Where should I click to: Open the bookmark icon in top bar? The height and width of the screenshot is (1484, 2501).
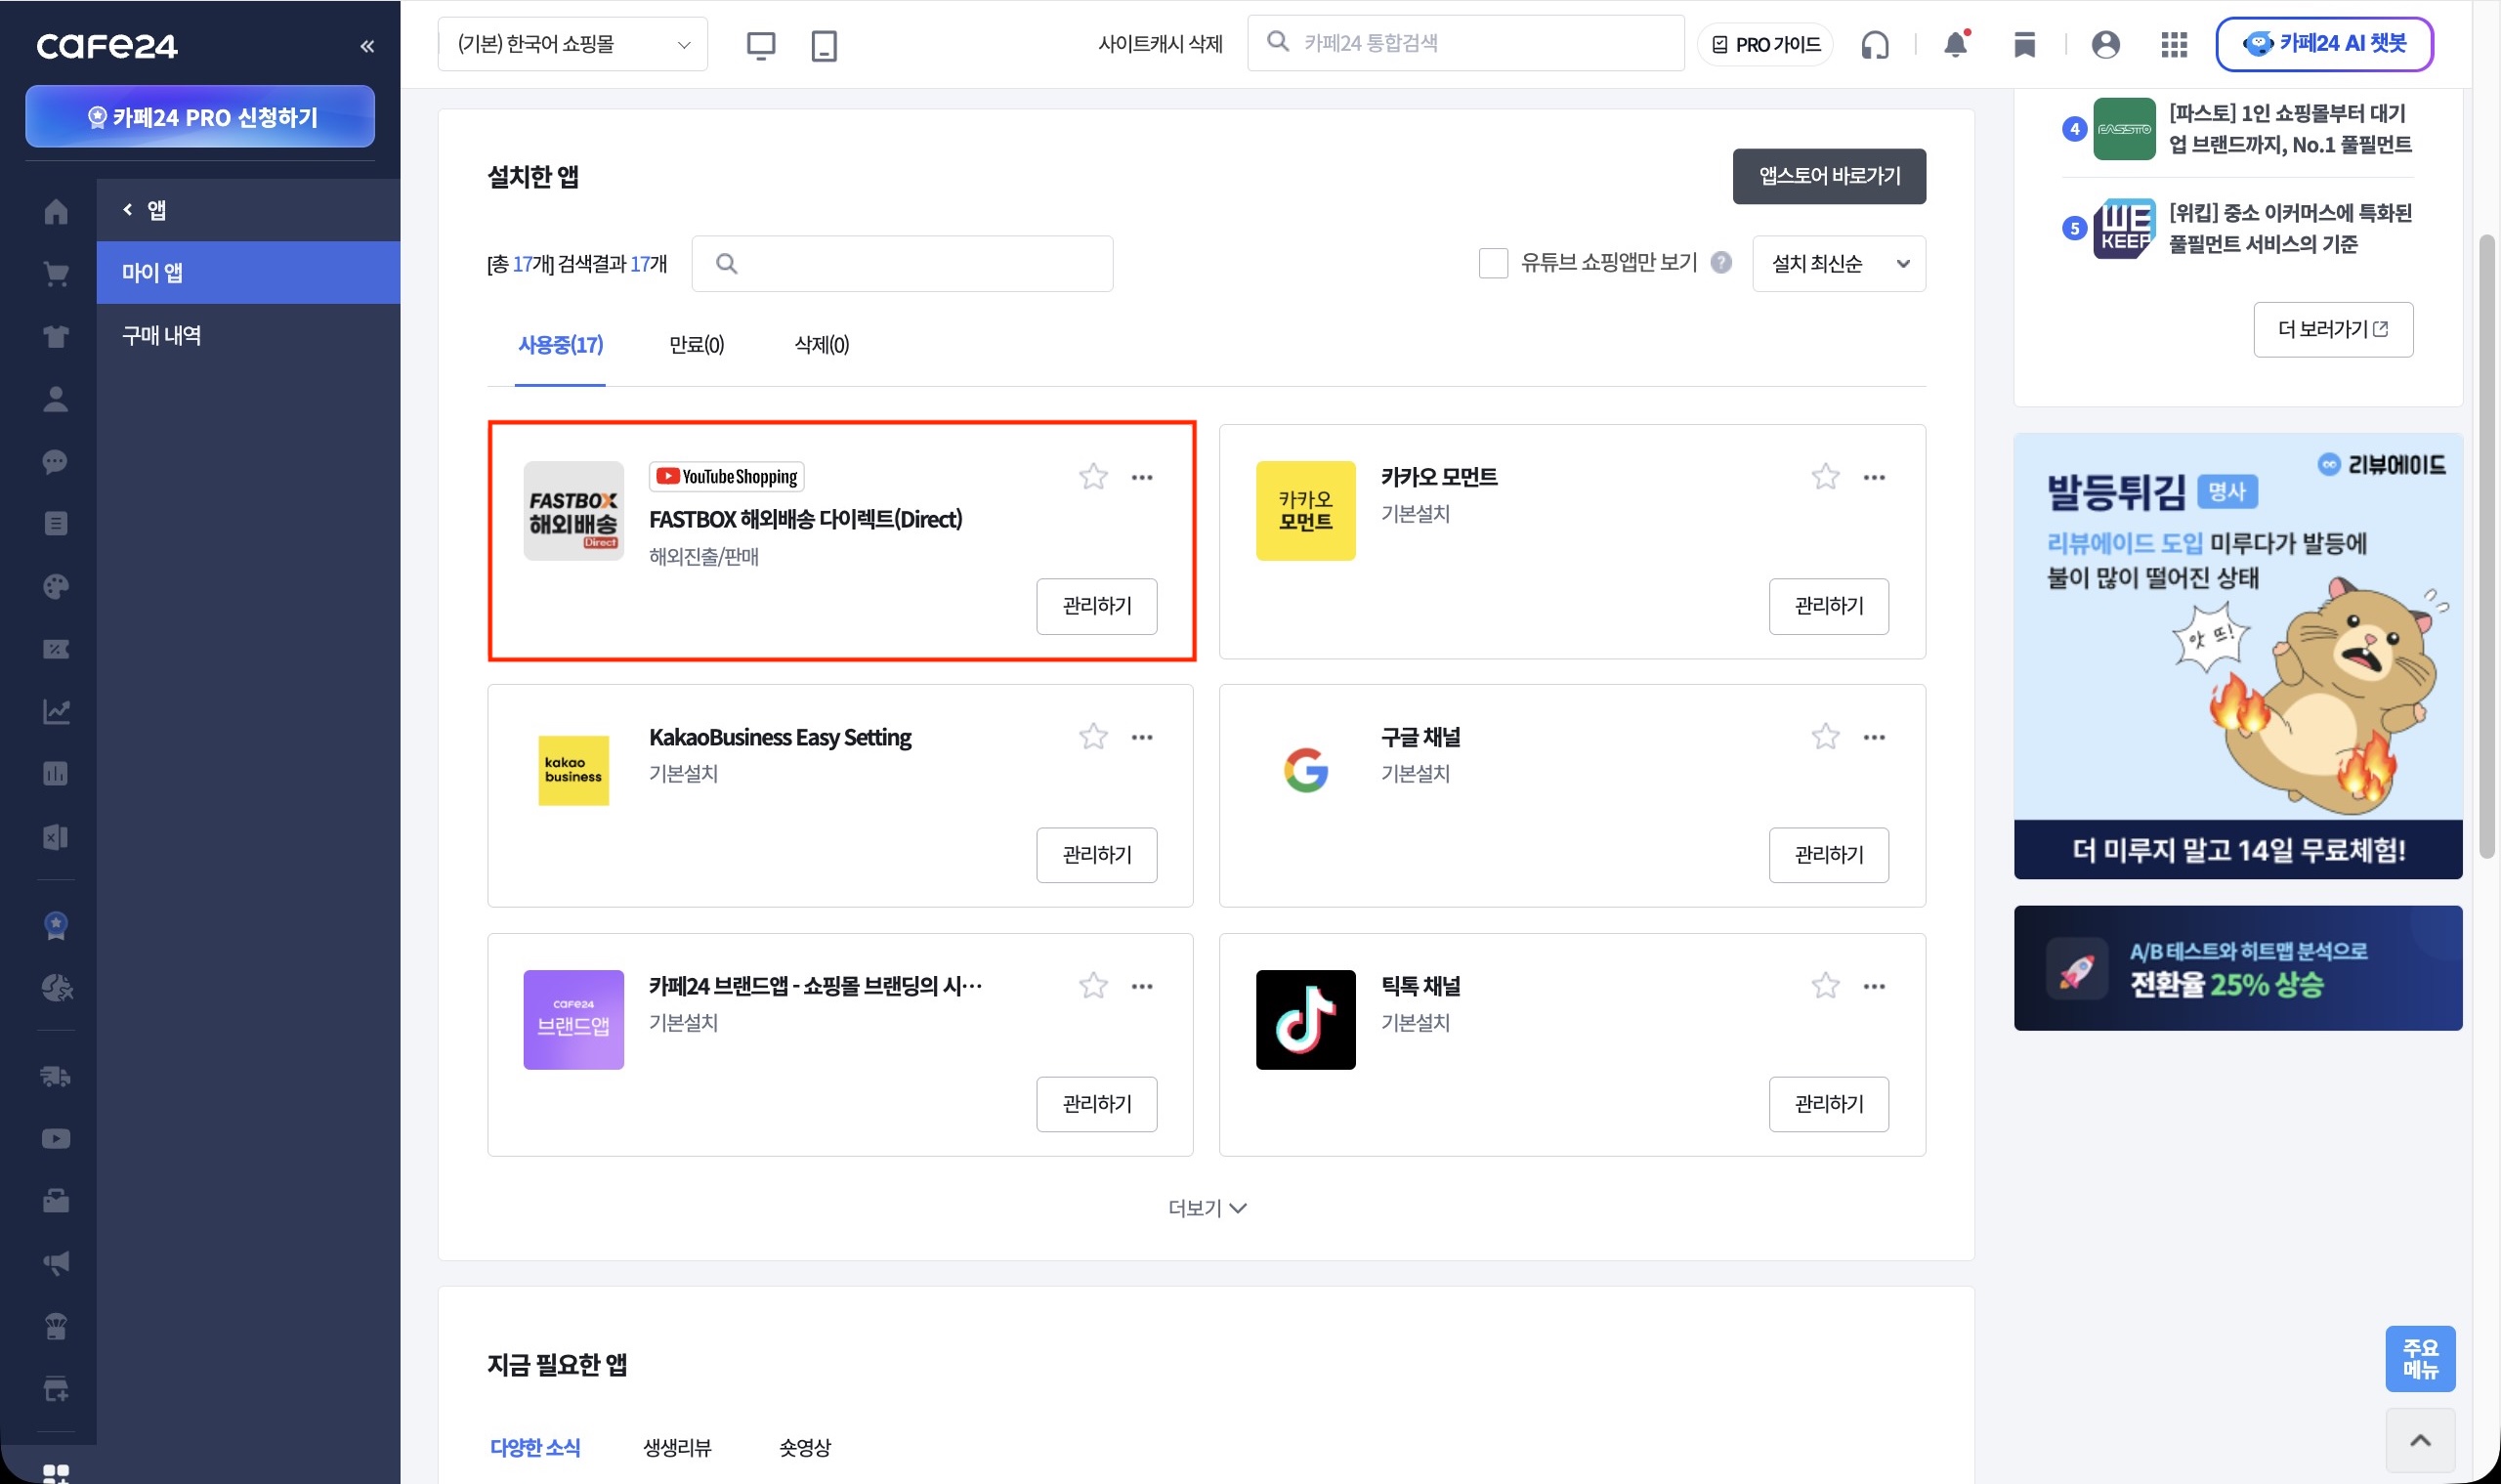pyautogui.click(x=2025, y=45)
